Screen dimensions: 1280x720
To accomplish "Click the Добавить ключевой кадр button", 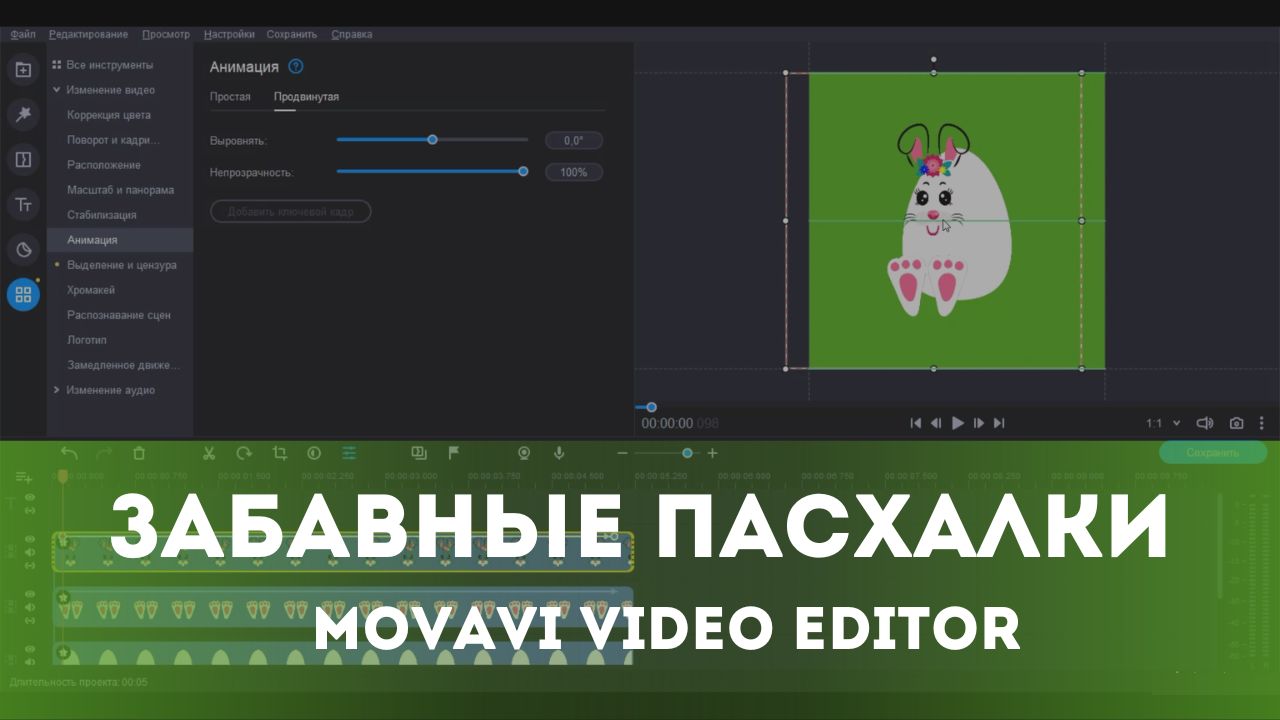I will tap(290, 211).
